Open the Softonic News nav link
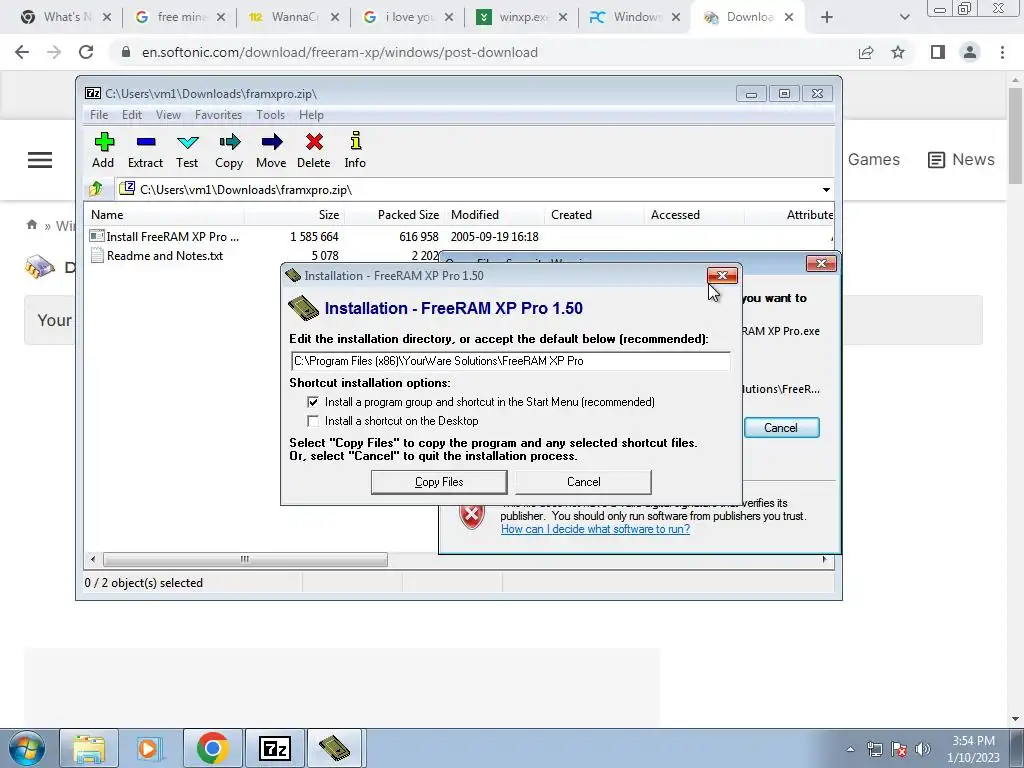Image resolution: width=1024 pixels, height=768 pixels. pos(961,159)
